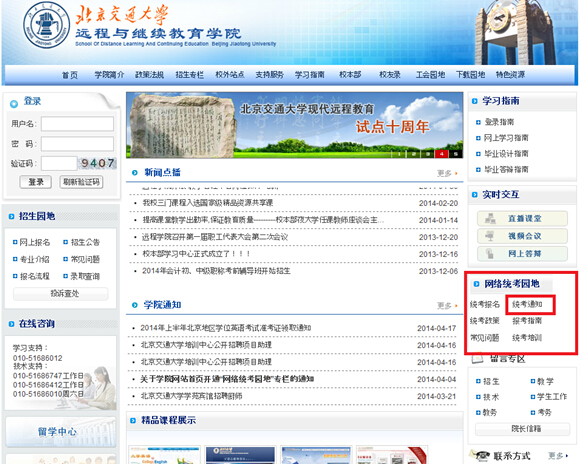Image resolution: width=581 pixels, height=473 pixels.
Task: Open notice 北京交通大学学苑宾馆招聘厨师
Action: [192, 396]
